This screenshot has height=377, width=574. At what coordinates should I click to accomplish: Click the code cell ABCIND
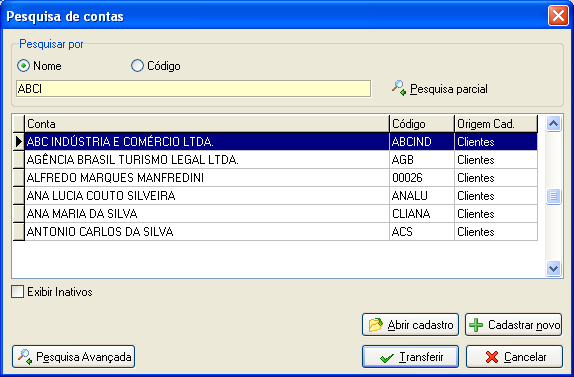point(422,142)
